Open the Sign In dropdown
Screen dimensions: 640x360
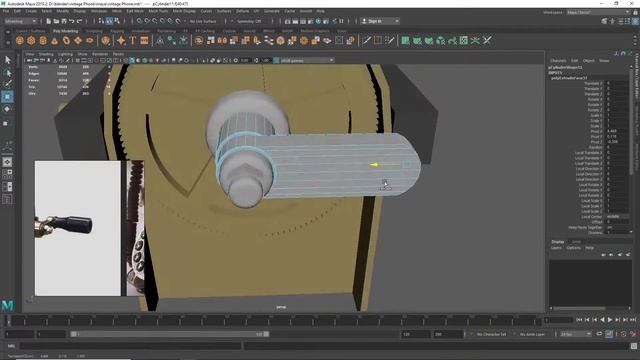pos(380,21)
